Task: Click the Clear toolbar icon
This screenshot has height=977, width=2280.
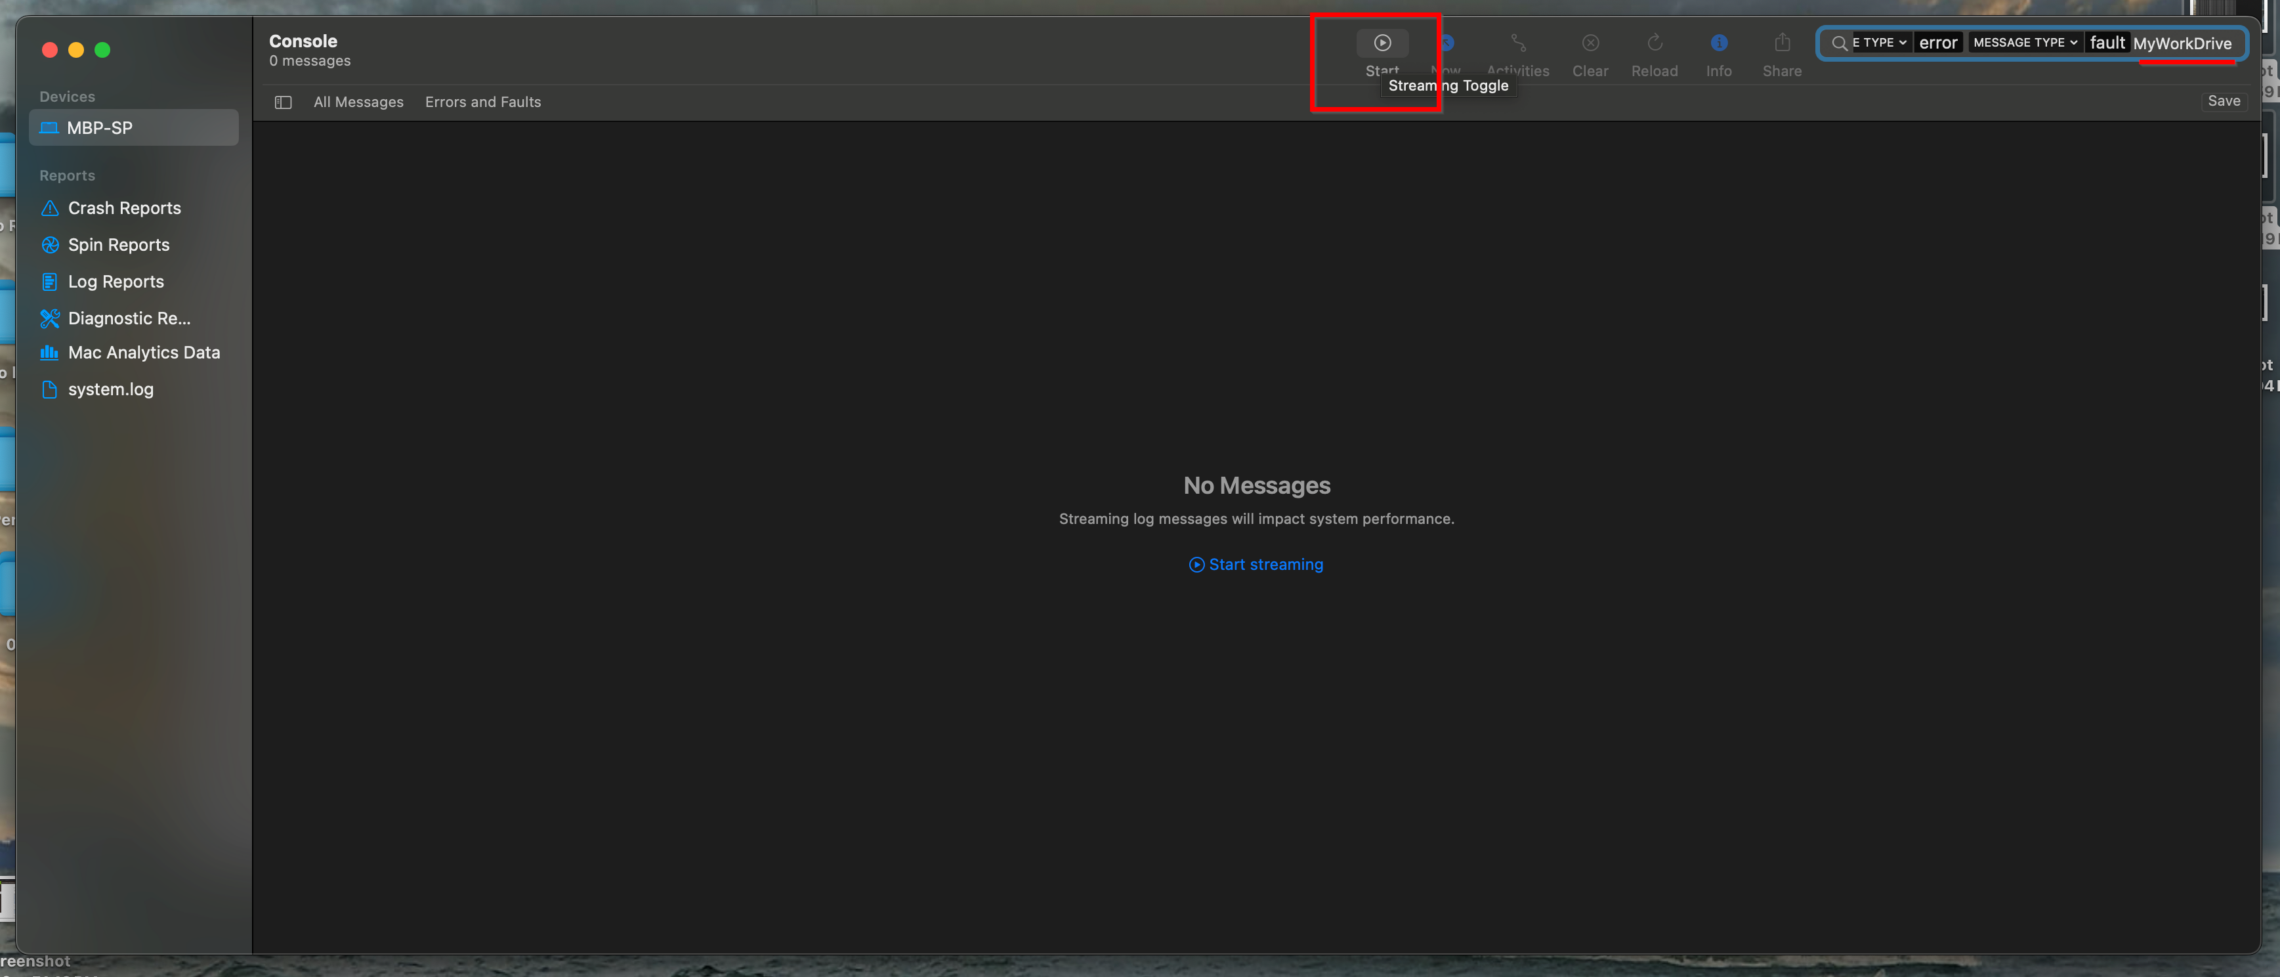Action: (1590, 43)
